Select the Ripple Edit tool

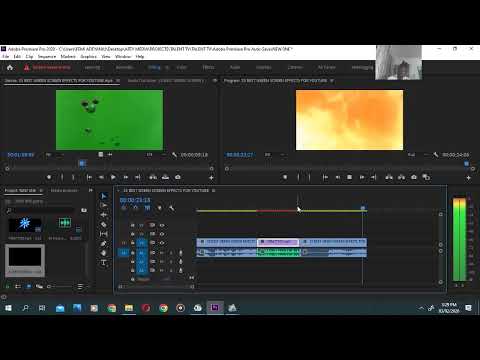pyautogui.click(x=104, y=215)
